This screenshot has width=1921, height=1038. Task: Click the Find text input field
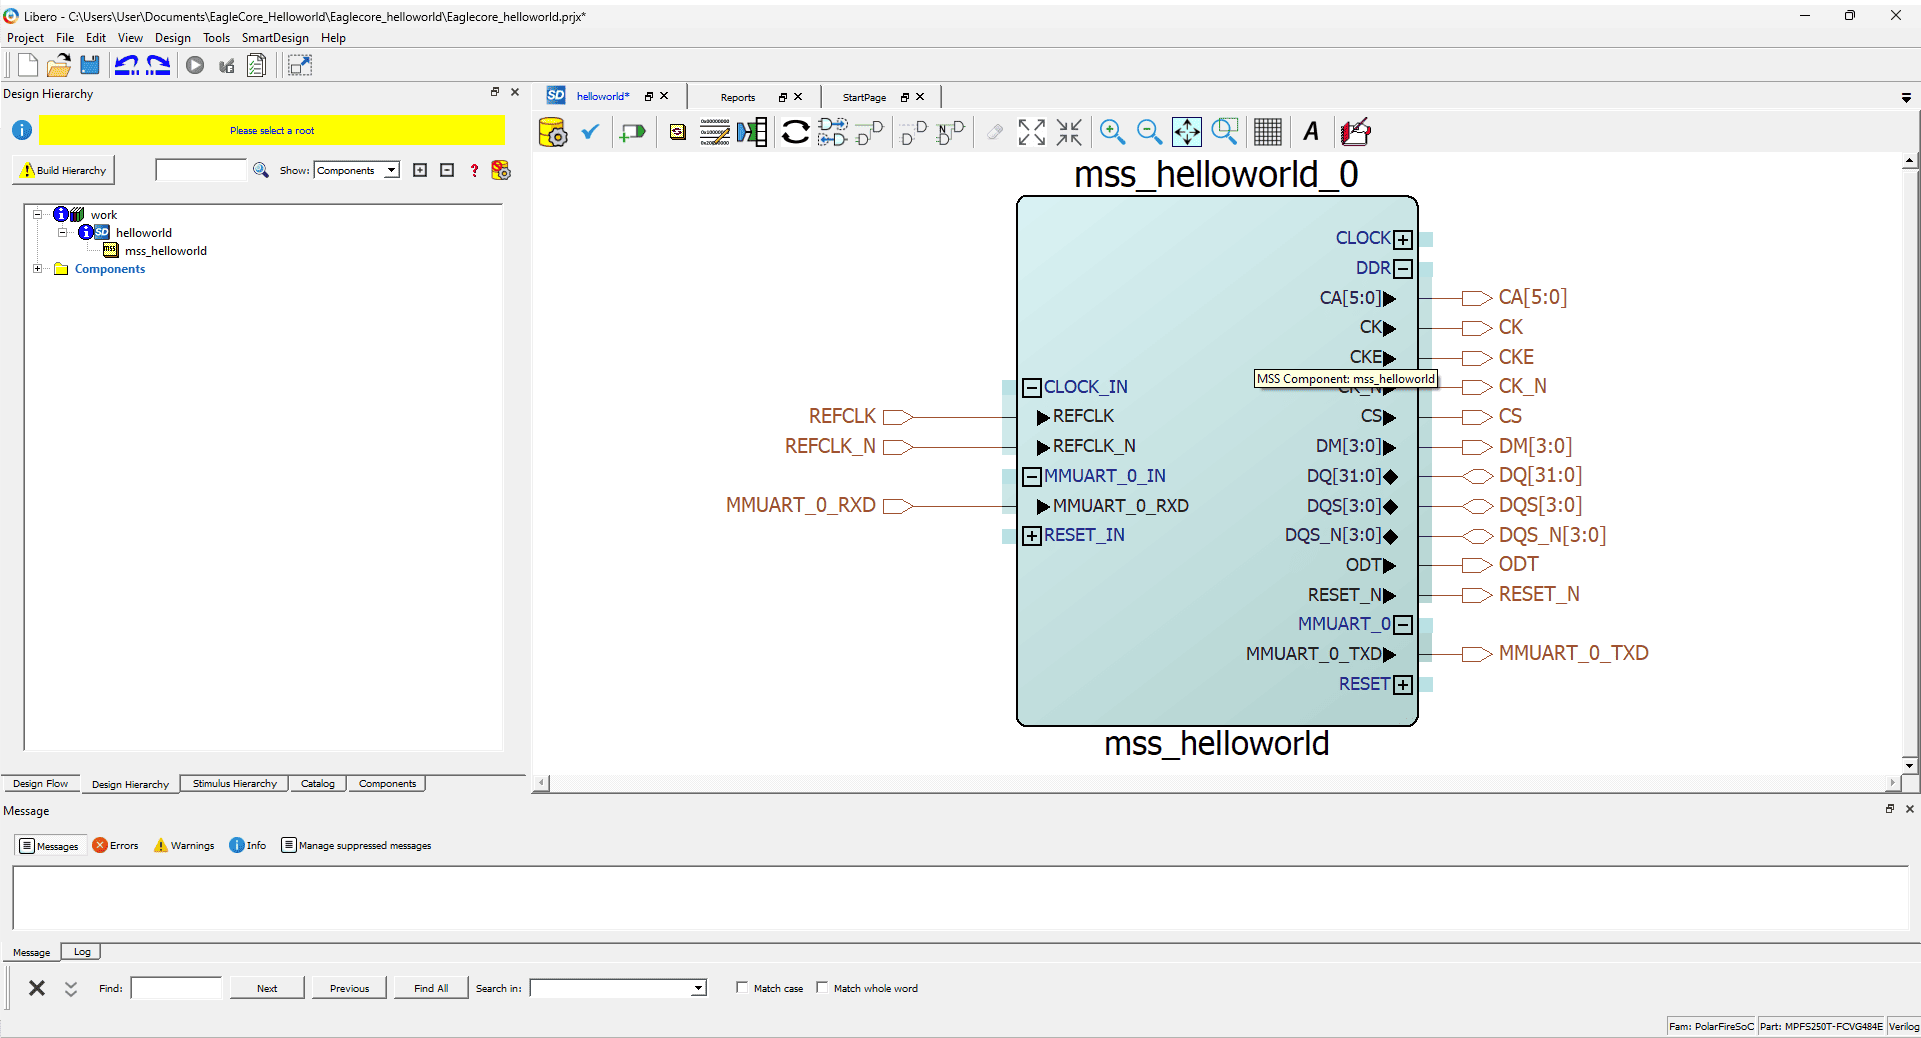[176, 989]
